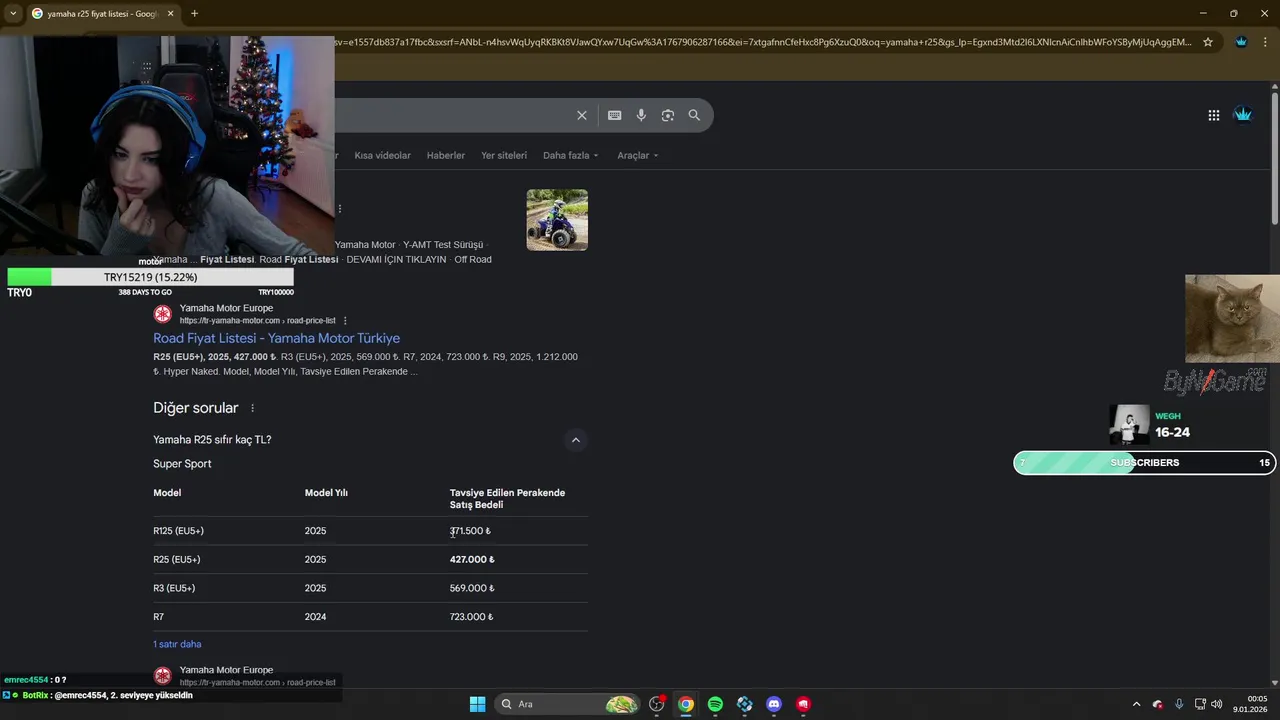Viewport: 1280px width, 720px height.
Task: Open options for Road Fiyat Listesi result
Action: point(345,321)
